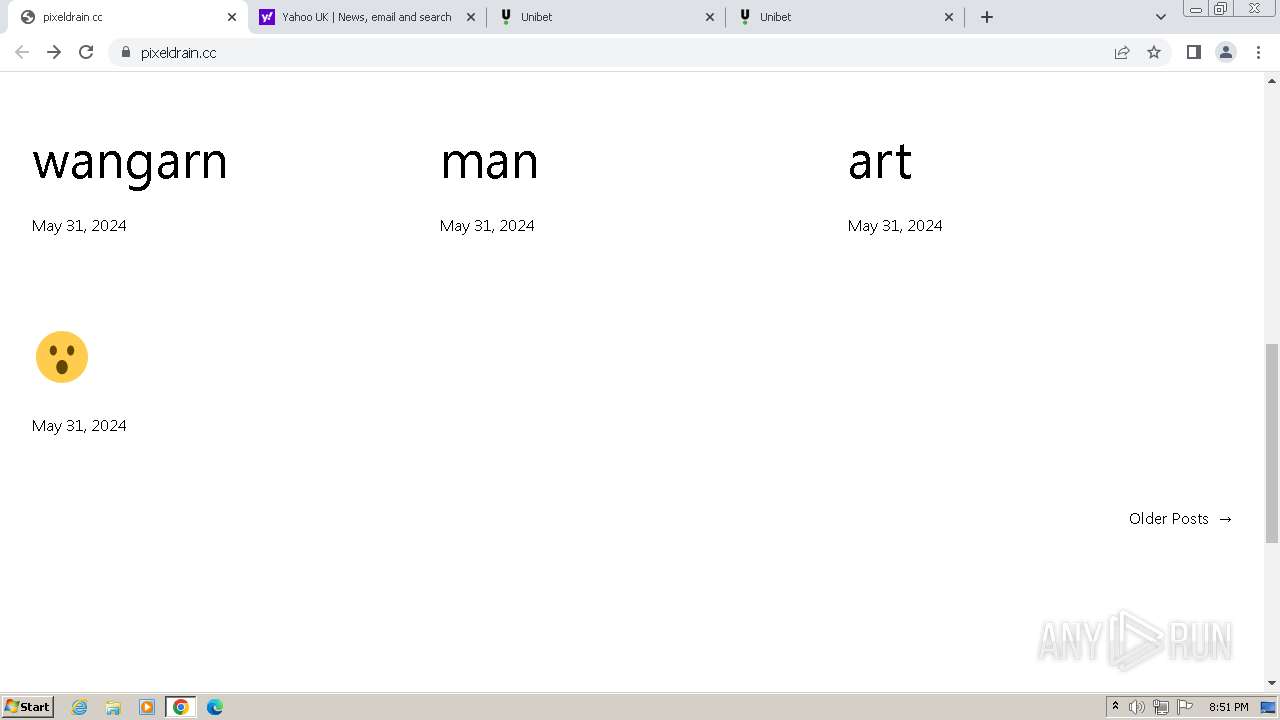Open the surprised-face emoji post

(62, 357)
